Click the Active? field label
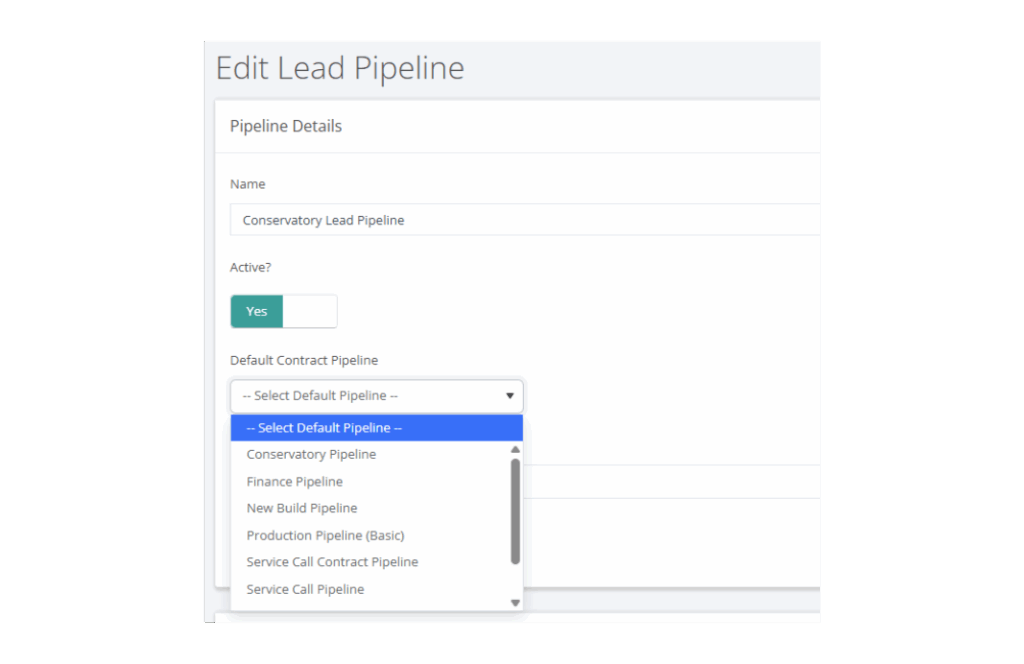 click(x=250, y=268)
